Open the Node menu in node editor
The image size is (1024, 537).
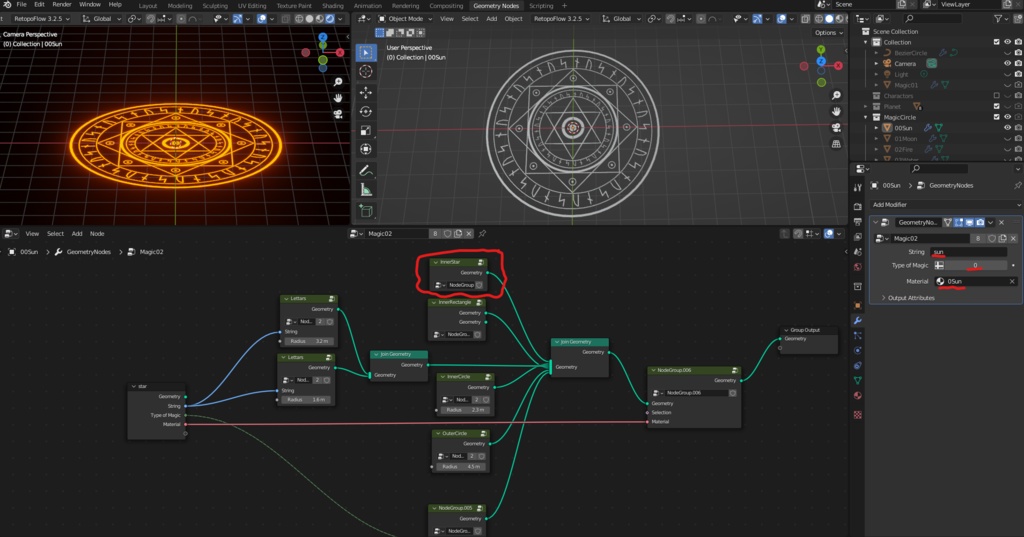[97, 233]
